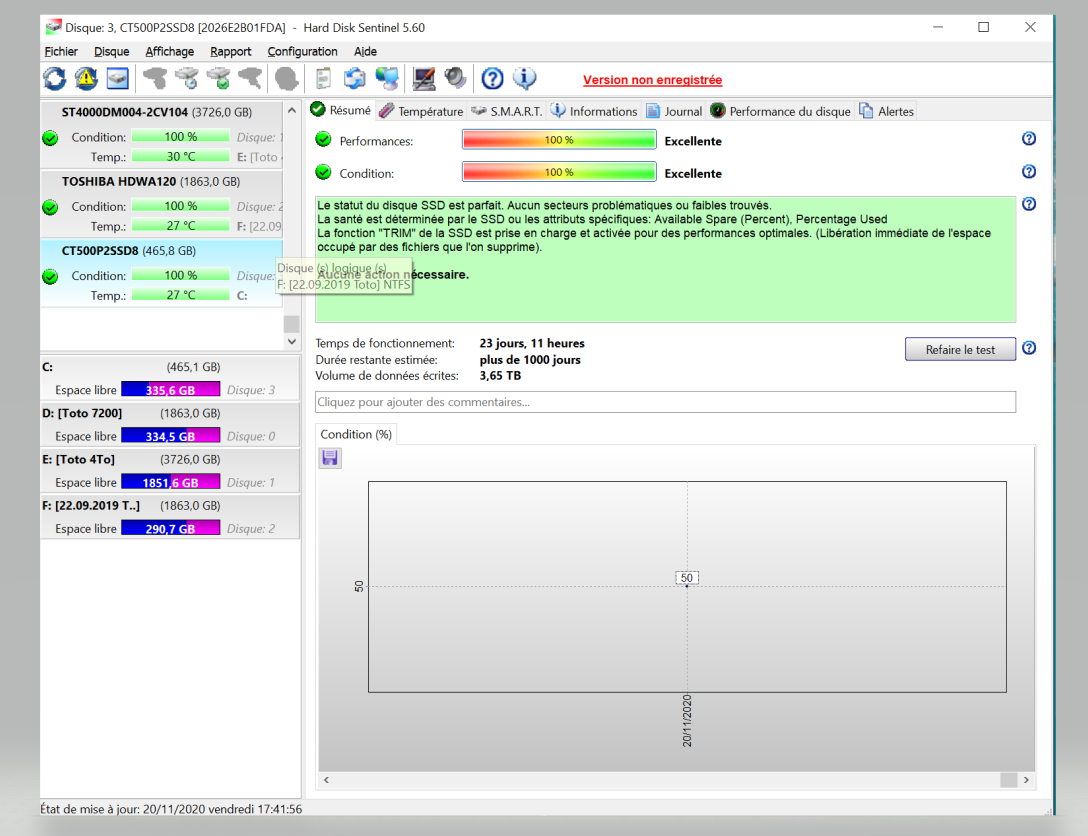
Task: Click D: free space bar 334,5 GB
Action: coord(171,436)
